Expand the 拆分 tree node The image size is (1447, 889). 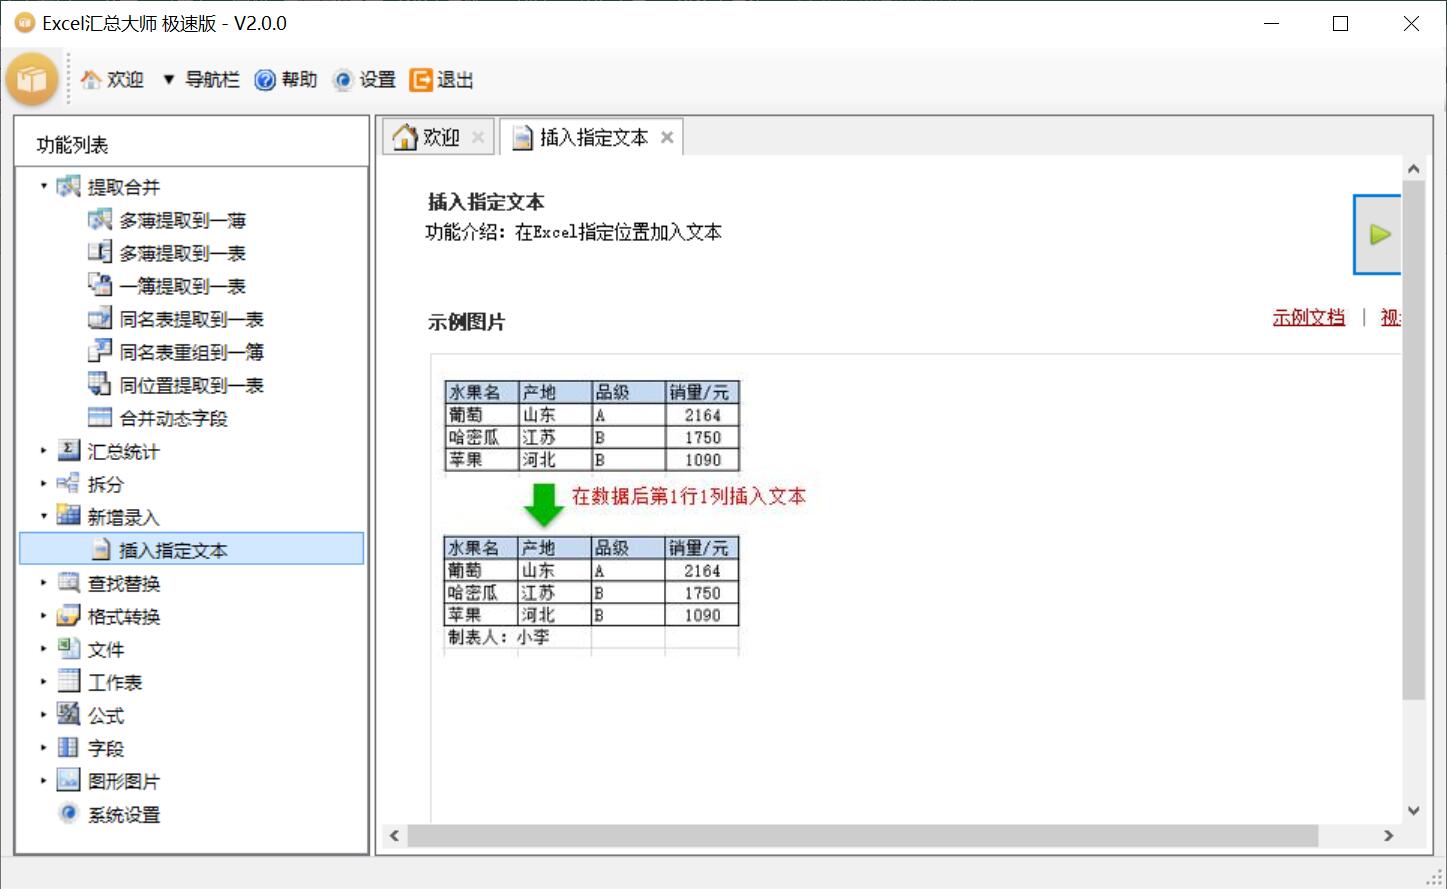(44, 484)
